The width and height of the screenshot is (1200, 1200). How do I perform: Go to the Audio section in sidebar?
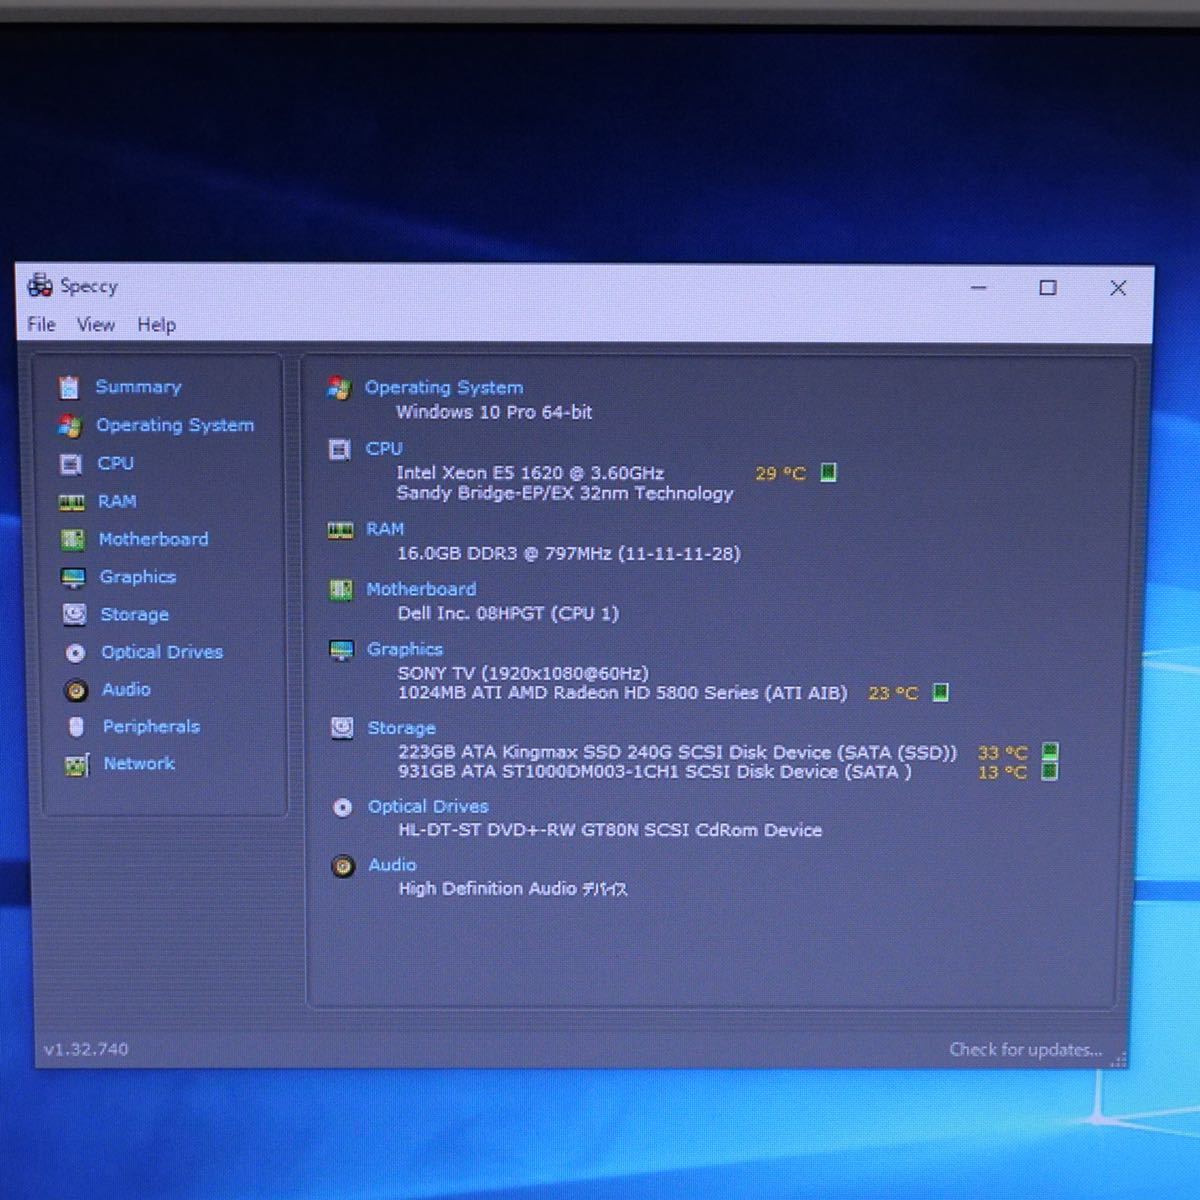point(126,690)
